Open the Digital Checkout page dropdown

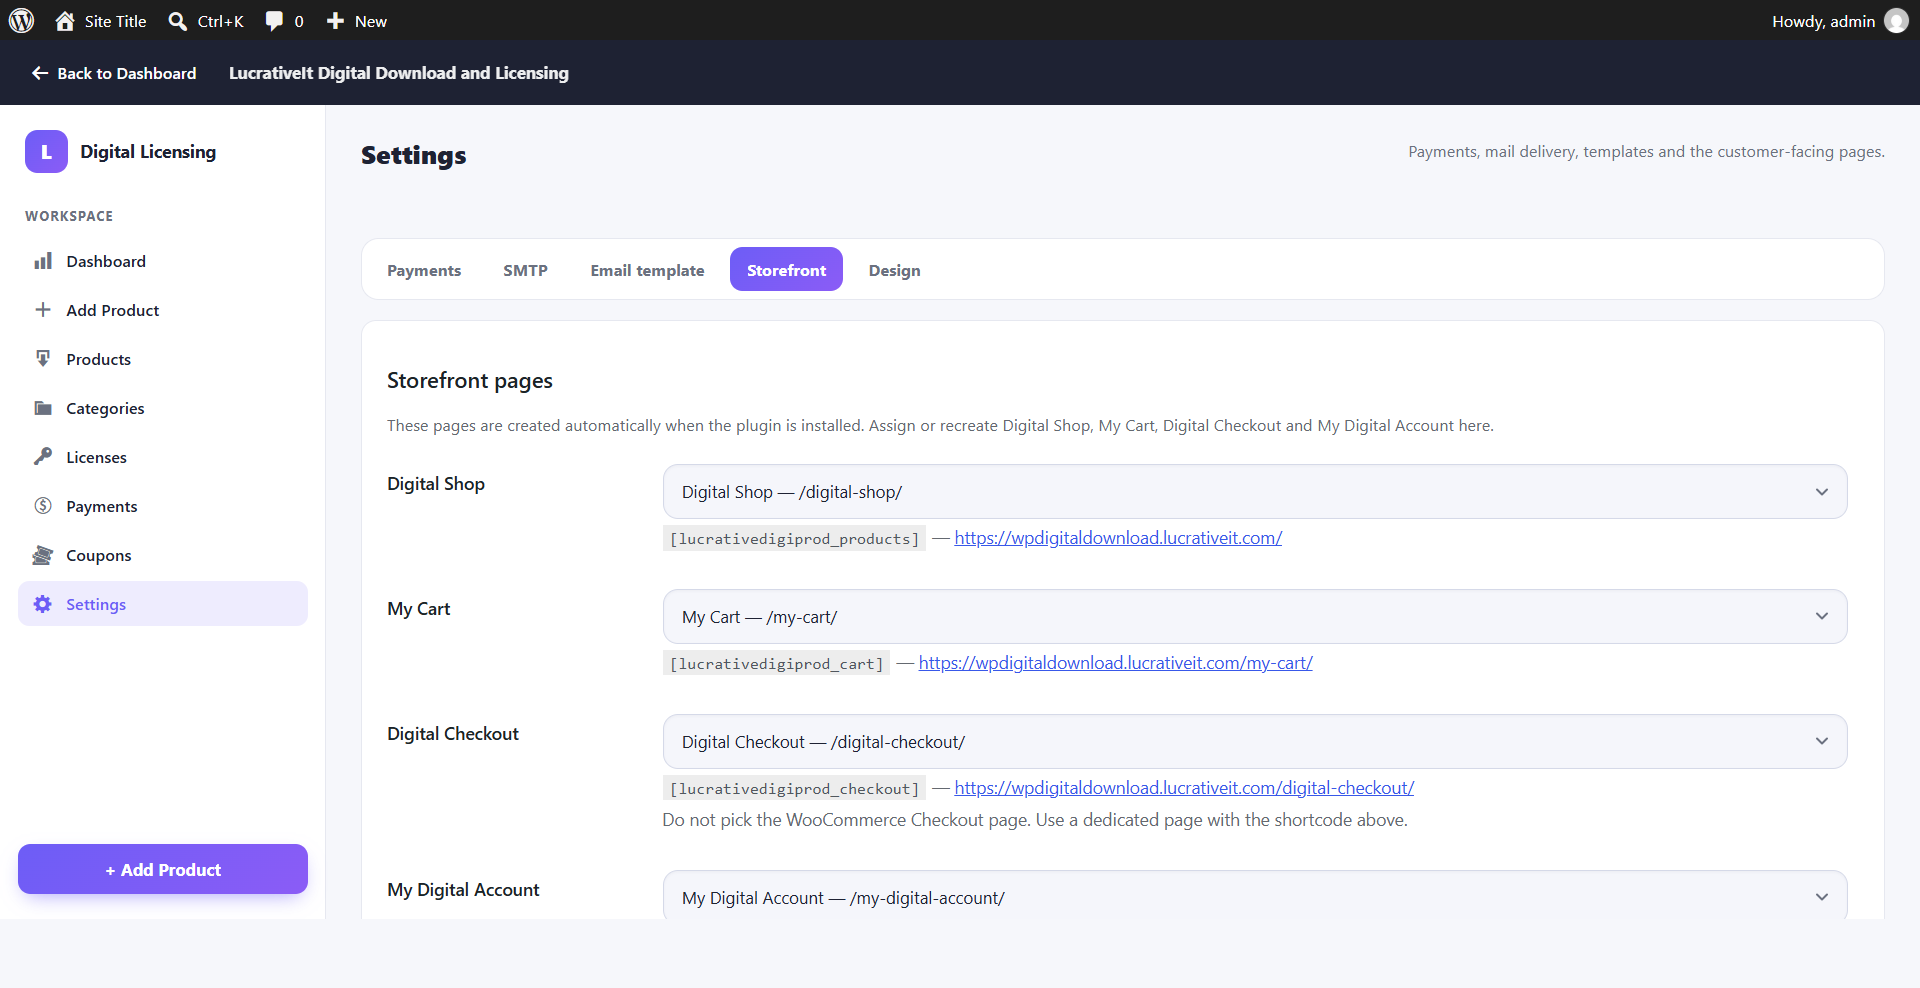tap(1255, 742)
